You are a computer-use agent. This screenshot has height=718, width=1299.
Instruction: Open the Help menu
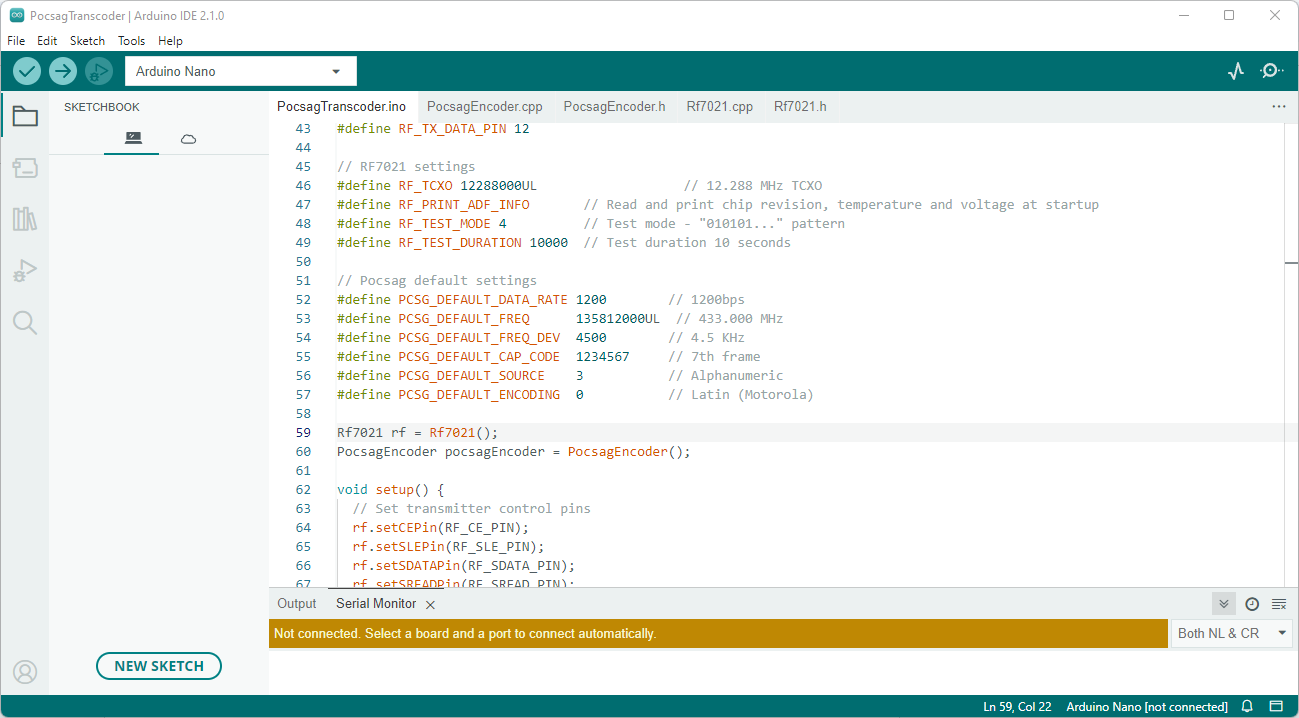pyautogui.click(x=170, y=41)
